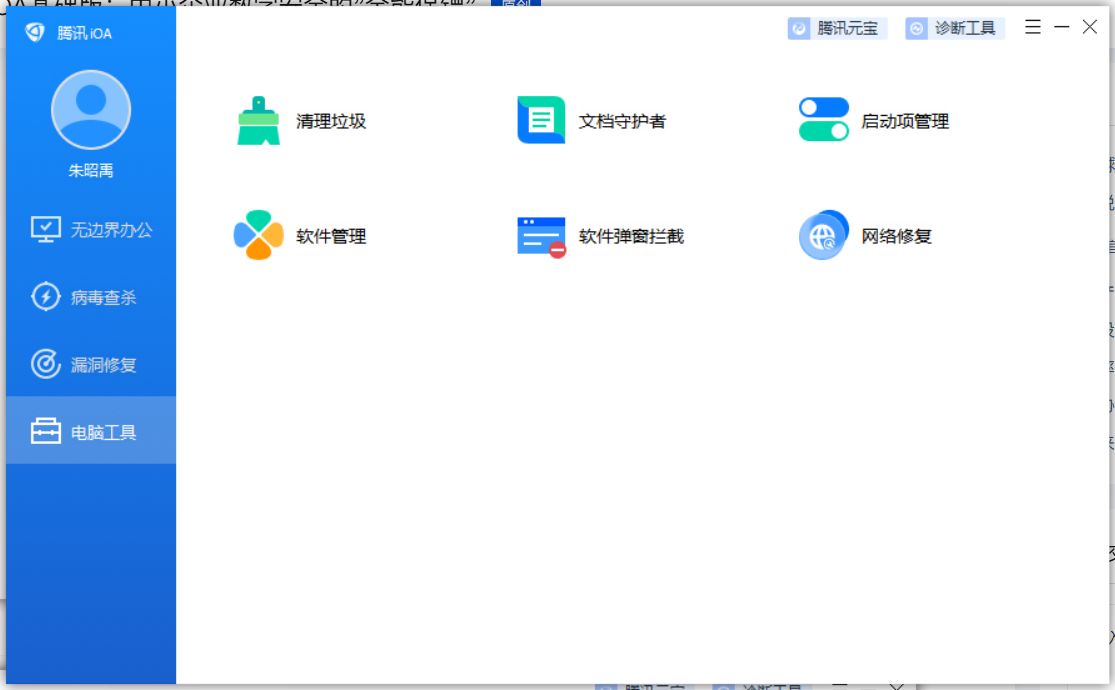The height and width of the screenshot is (690, 1115).
Task: Click the 电脑工具 toolbox icon
Action: [46, 431]
